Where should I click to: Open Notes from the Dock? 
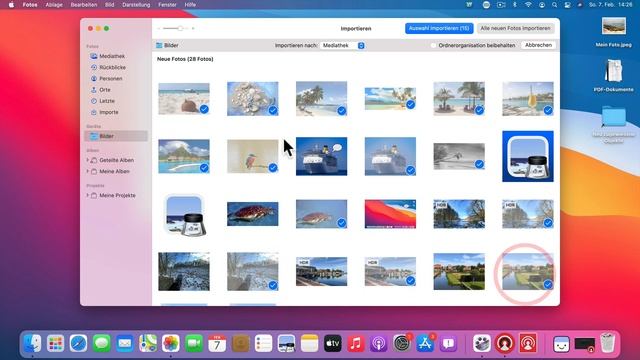point(309,343)
